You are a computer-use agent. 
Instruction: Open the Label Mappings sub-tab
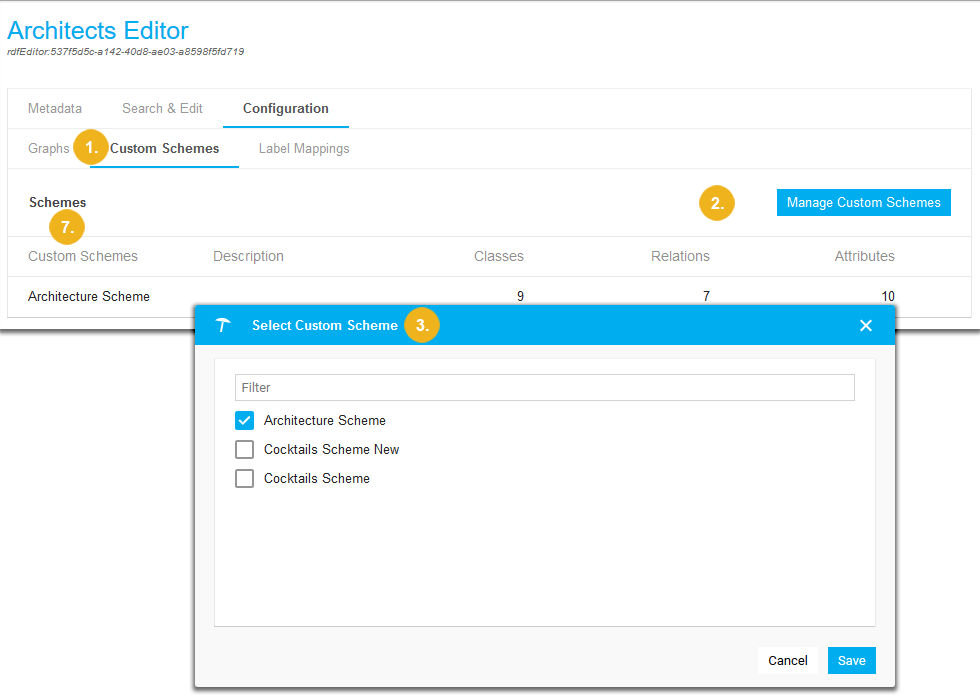click(304, 148)
